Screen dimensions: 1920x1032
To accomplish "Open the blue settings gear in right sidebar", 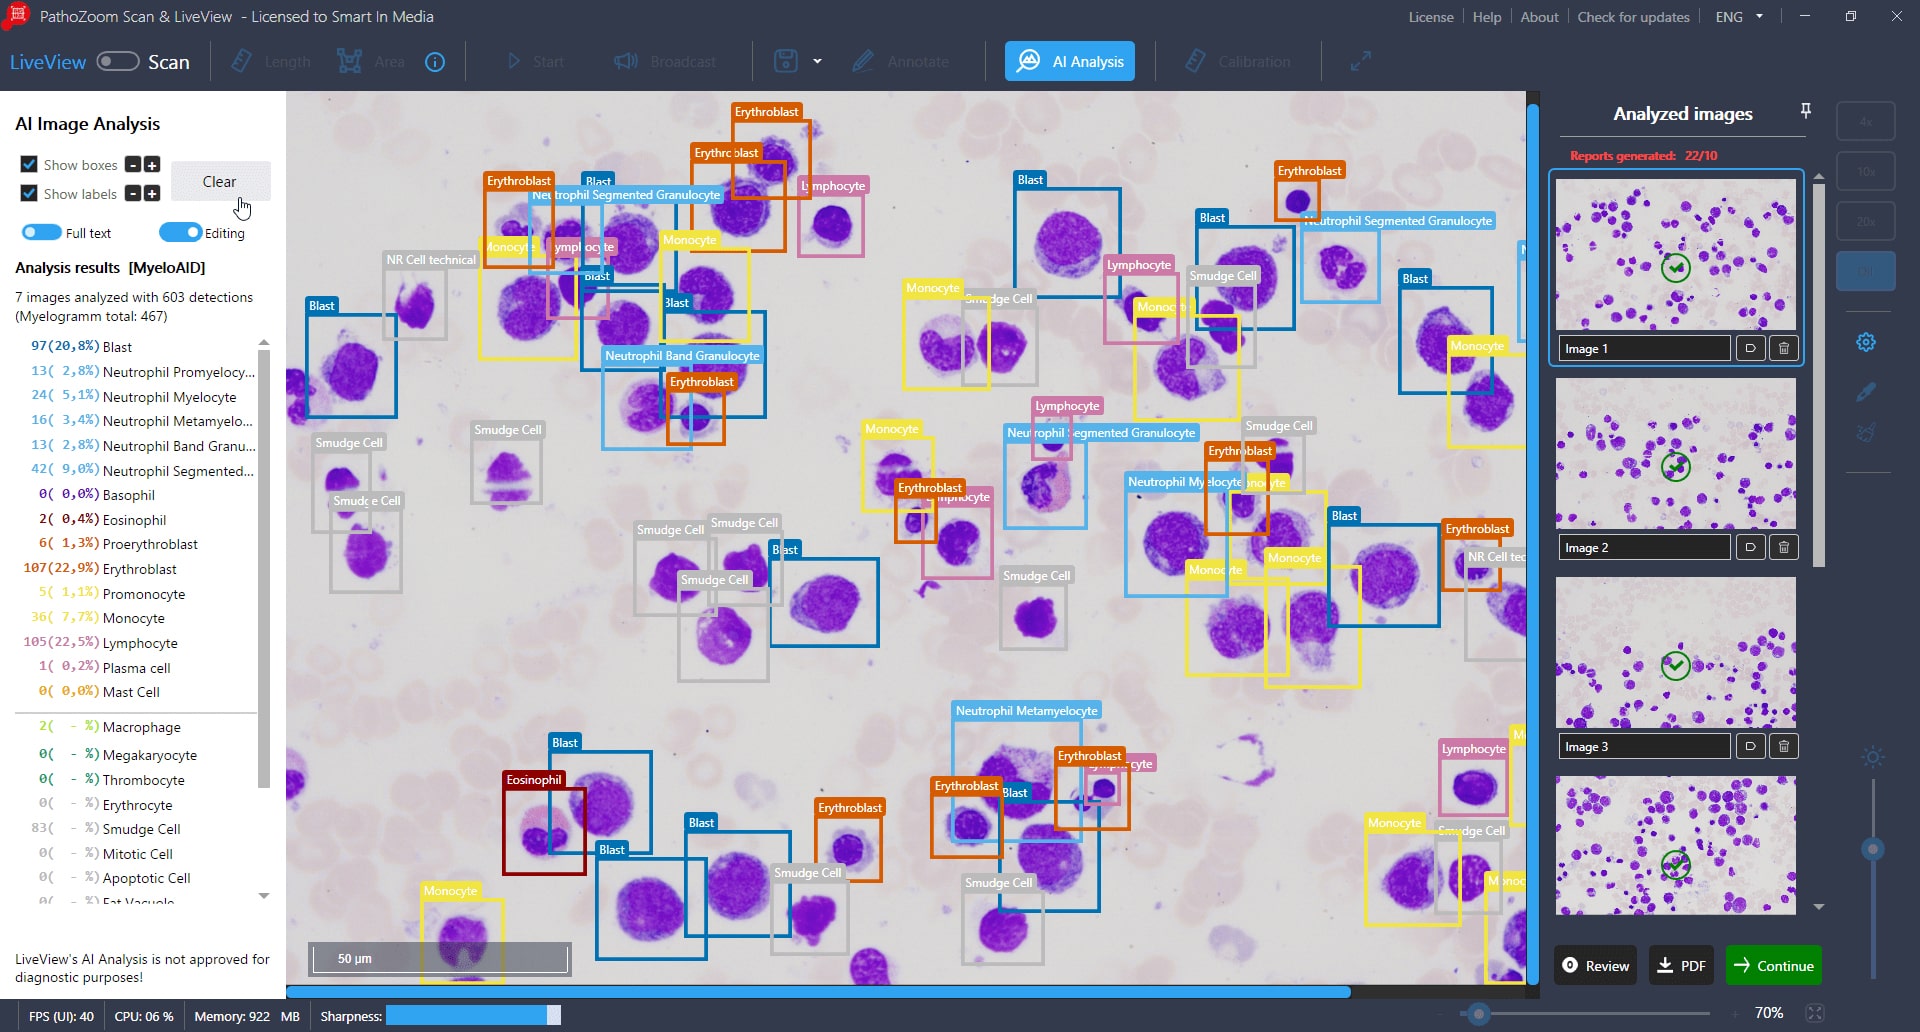I will coord(1865,342).
